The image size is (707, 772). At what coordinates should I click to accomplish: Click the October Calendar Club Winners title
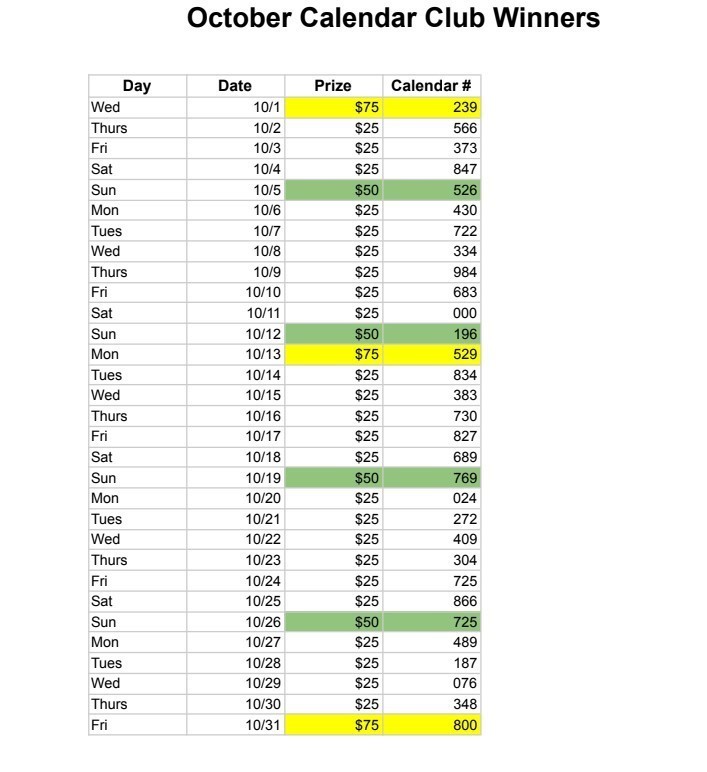tap(394, 18)
